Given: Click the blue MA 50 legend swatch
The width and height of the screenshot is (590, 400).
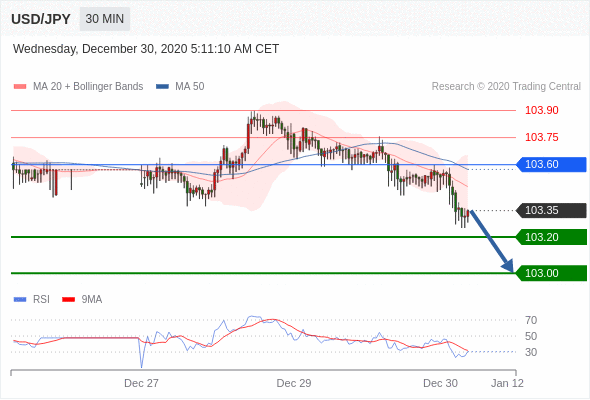Looking at the screenshot, I should (x=162, y=87).
